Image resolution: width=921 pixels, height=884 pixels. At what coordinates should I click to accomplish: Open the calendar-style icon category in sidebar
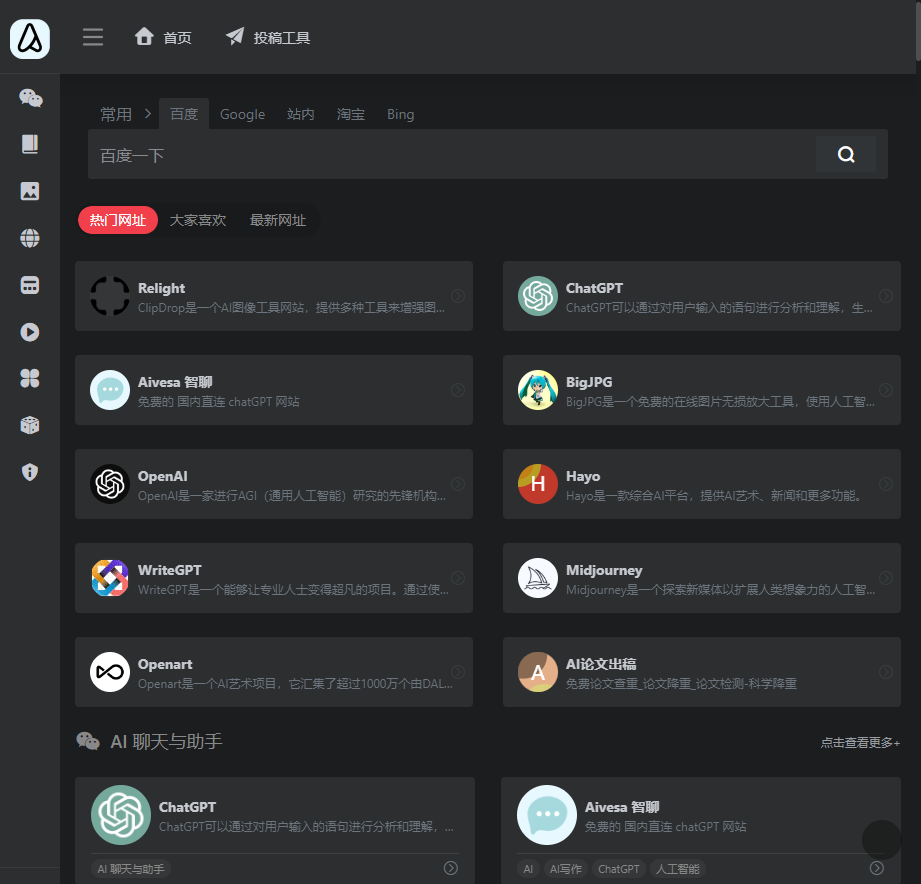(30, 285)
